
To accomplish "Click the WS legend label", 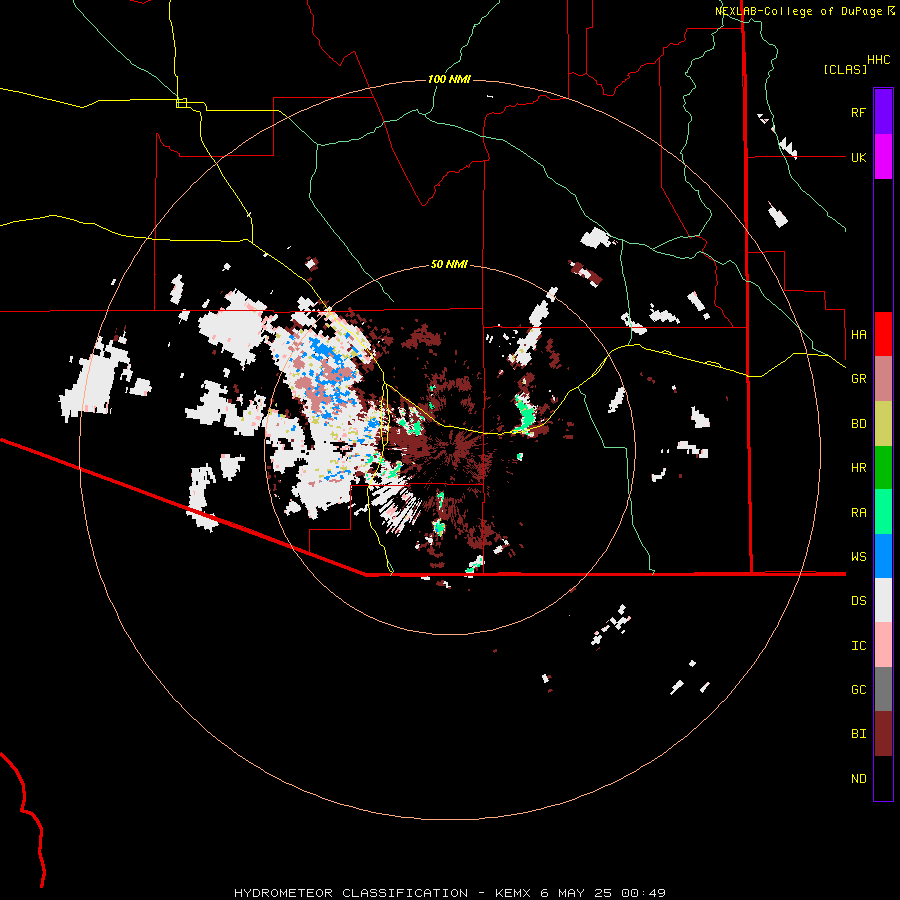I will (858, 557).
